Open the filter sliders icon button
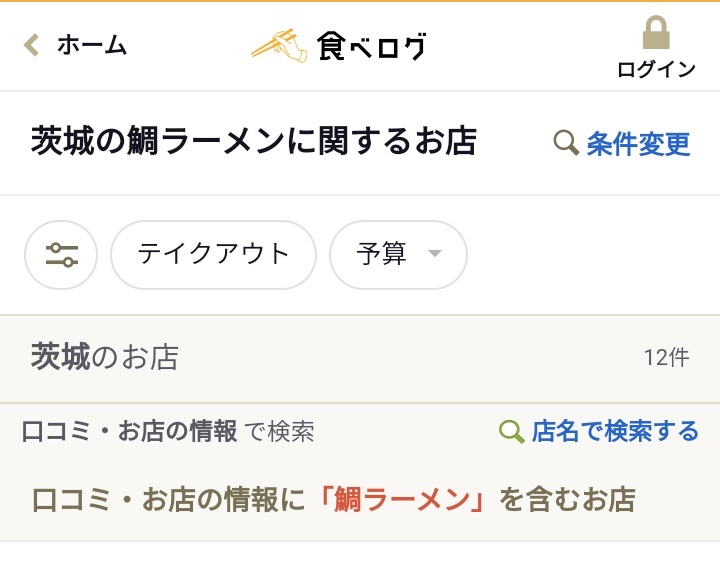Image resolution: width=720 pixels, height=566 pixels. [x=61, y=255]
